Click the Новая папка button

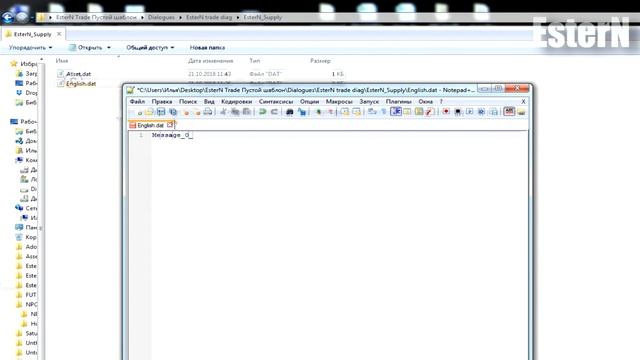click(x=207, y=48)
